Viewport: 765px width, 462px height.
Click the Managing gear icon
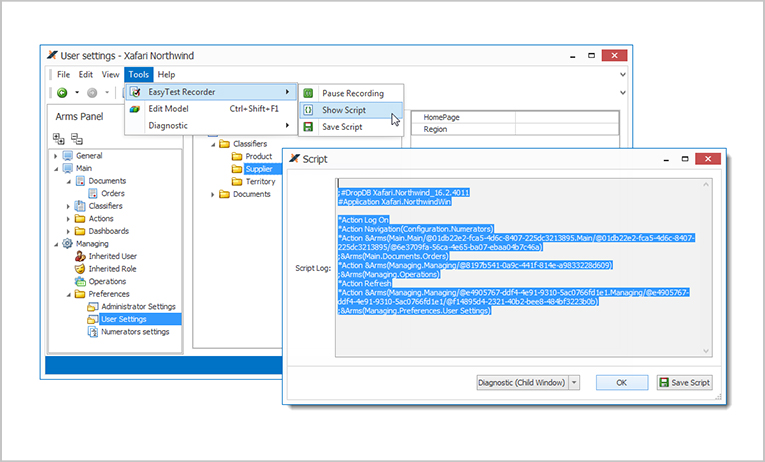(x=67, y=243)
